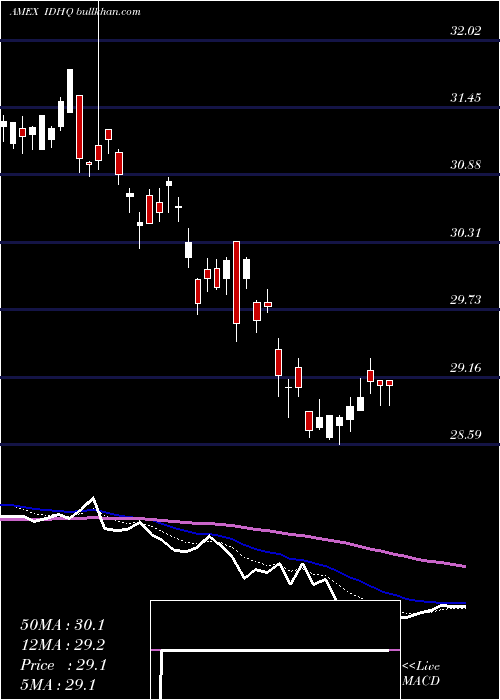Click the 30.88 price level label
This screenshot has height=700, width=500.
(466, 165)
